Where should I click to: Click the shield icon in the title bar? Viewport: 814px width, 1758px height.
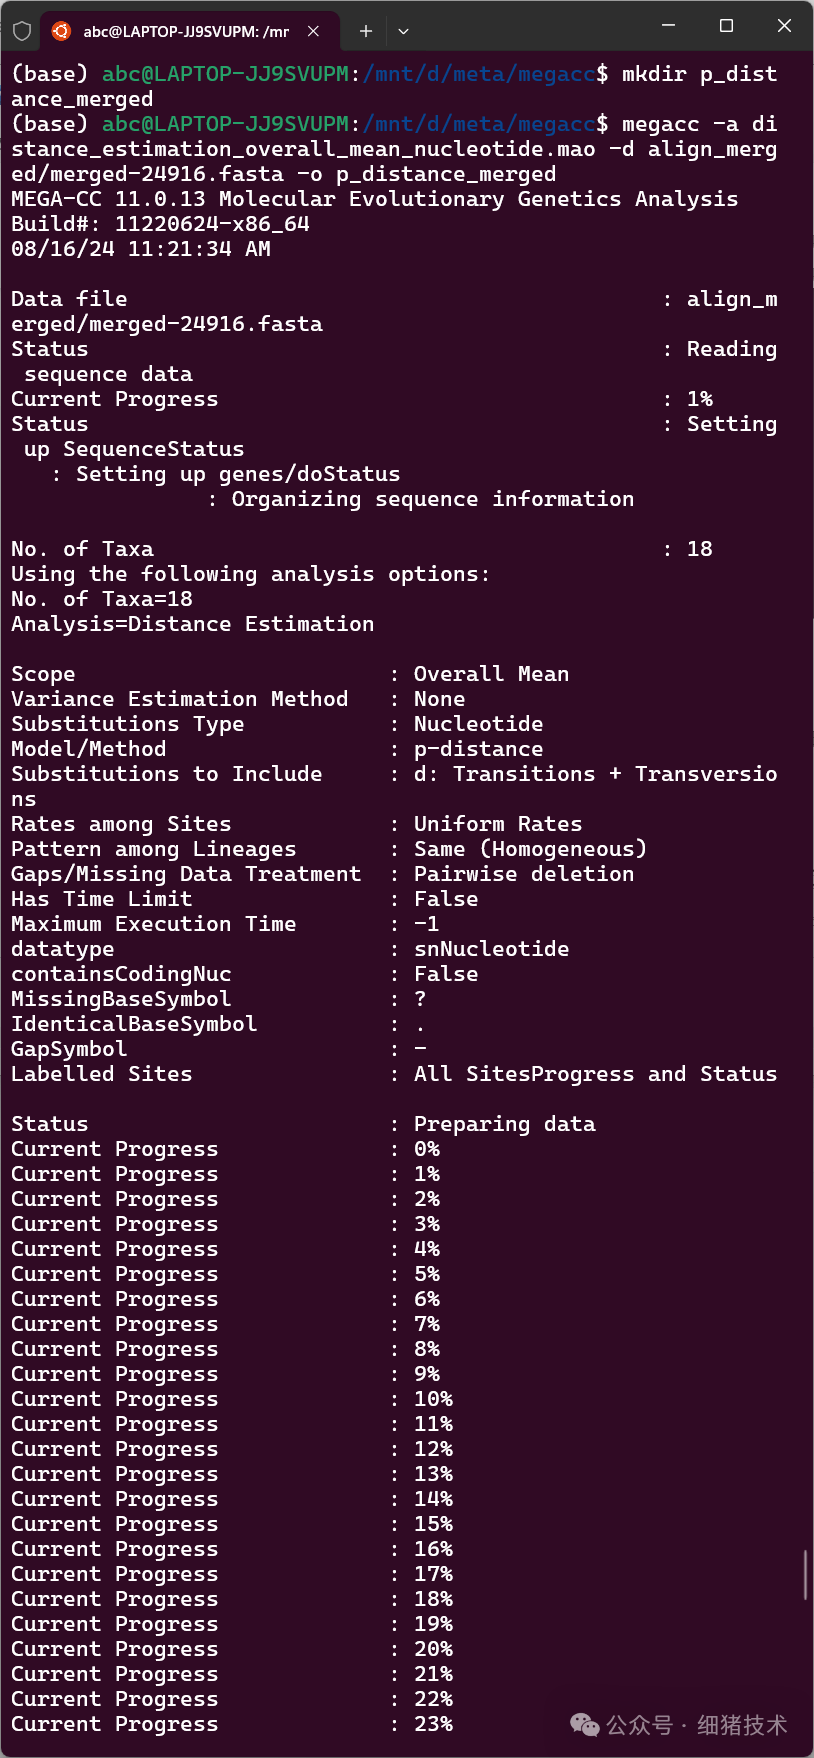pos(22,31)
